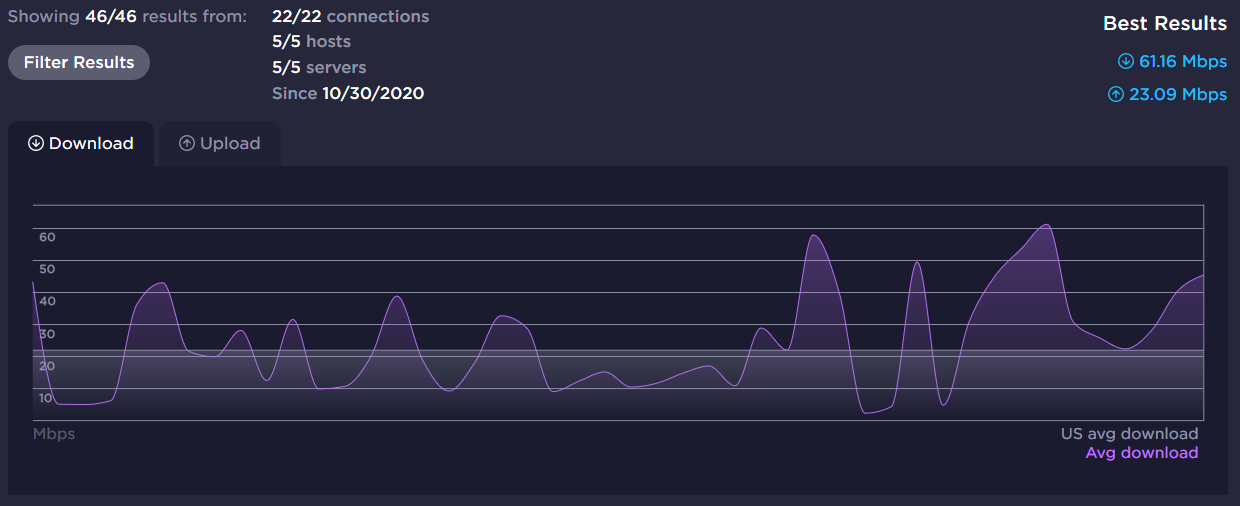
Task: Open the Filter Results button
Action: [79, 62]
